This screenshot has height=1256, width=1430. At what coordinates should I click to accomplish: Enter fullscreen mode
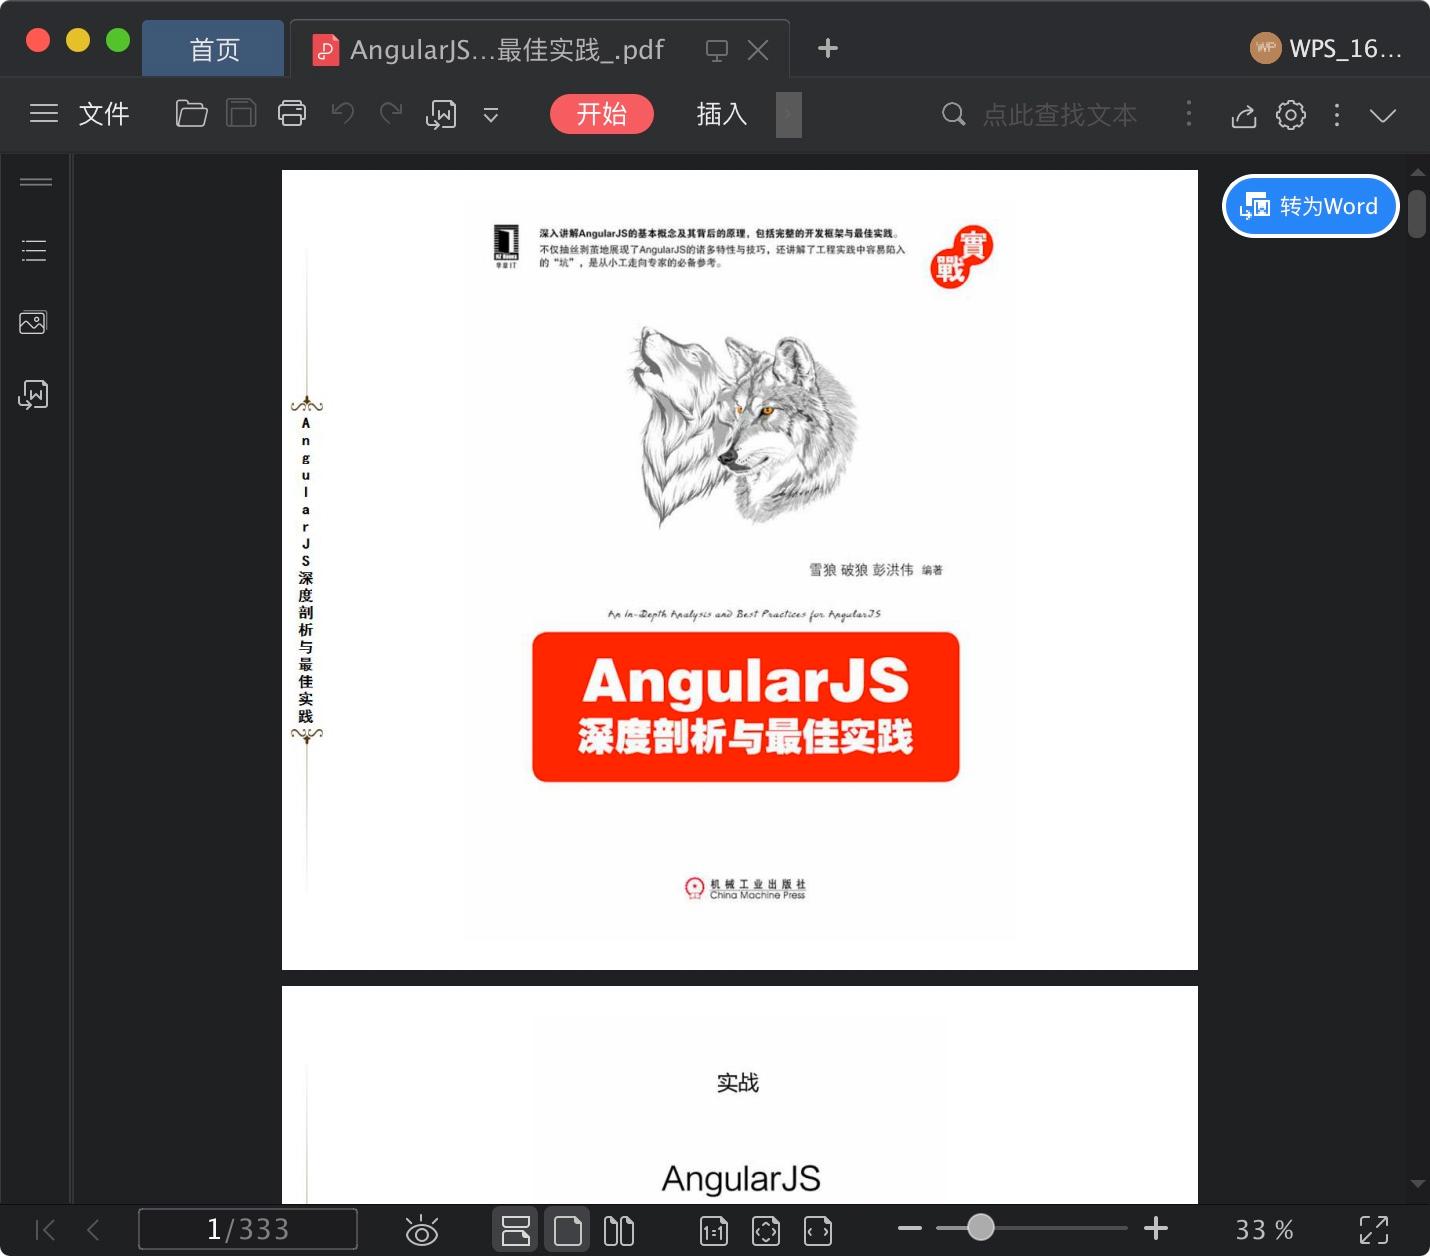pyautogui.click(x=1374, y=1230)
